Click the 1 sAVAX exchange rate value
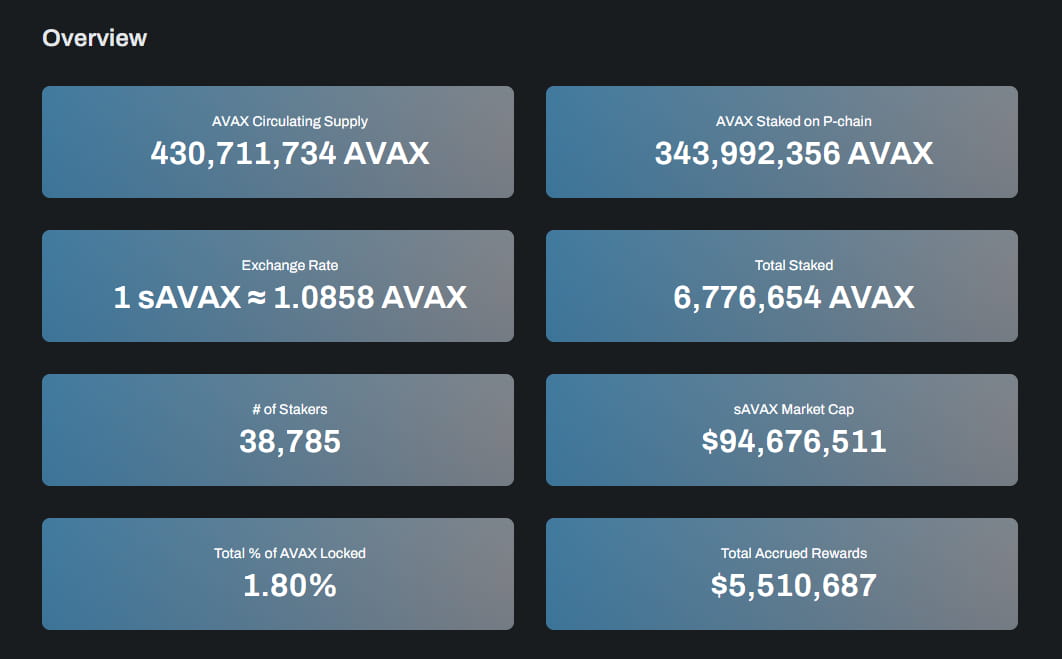The width and height of the screenshot is (1062, 659). click(x=289, y=298)
